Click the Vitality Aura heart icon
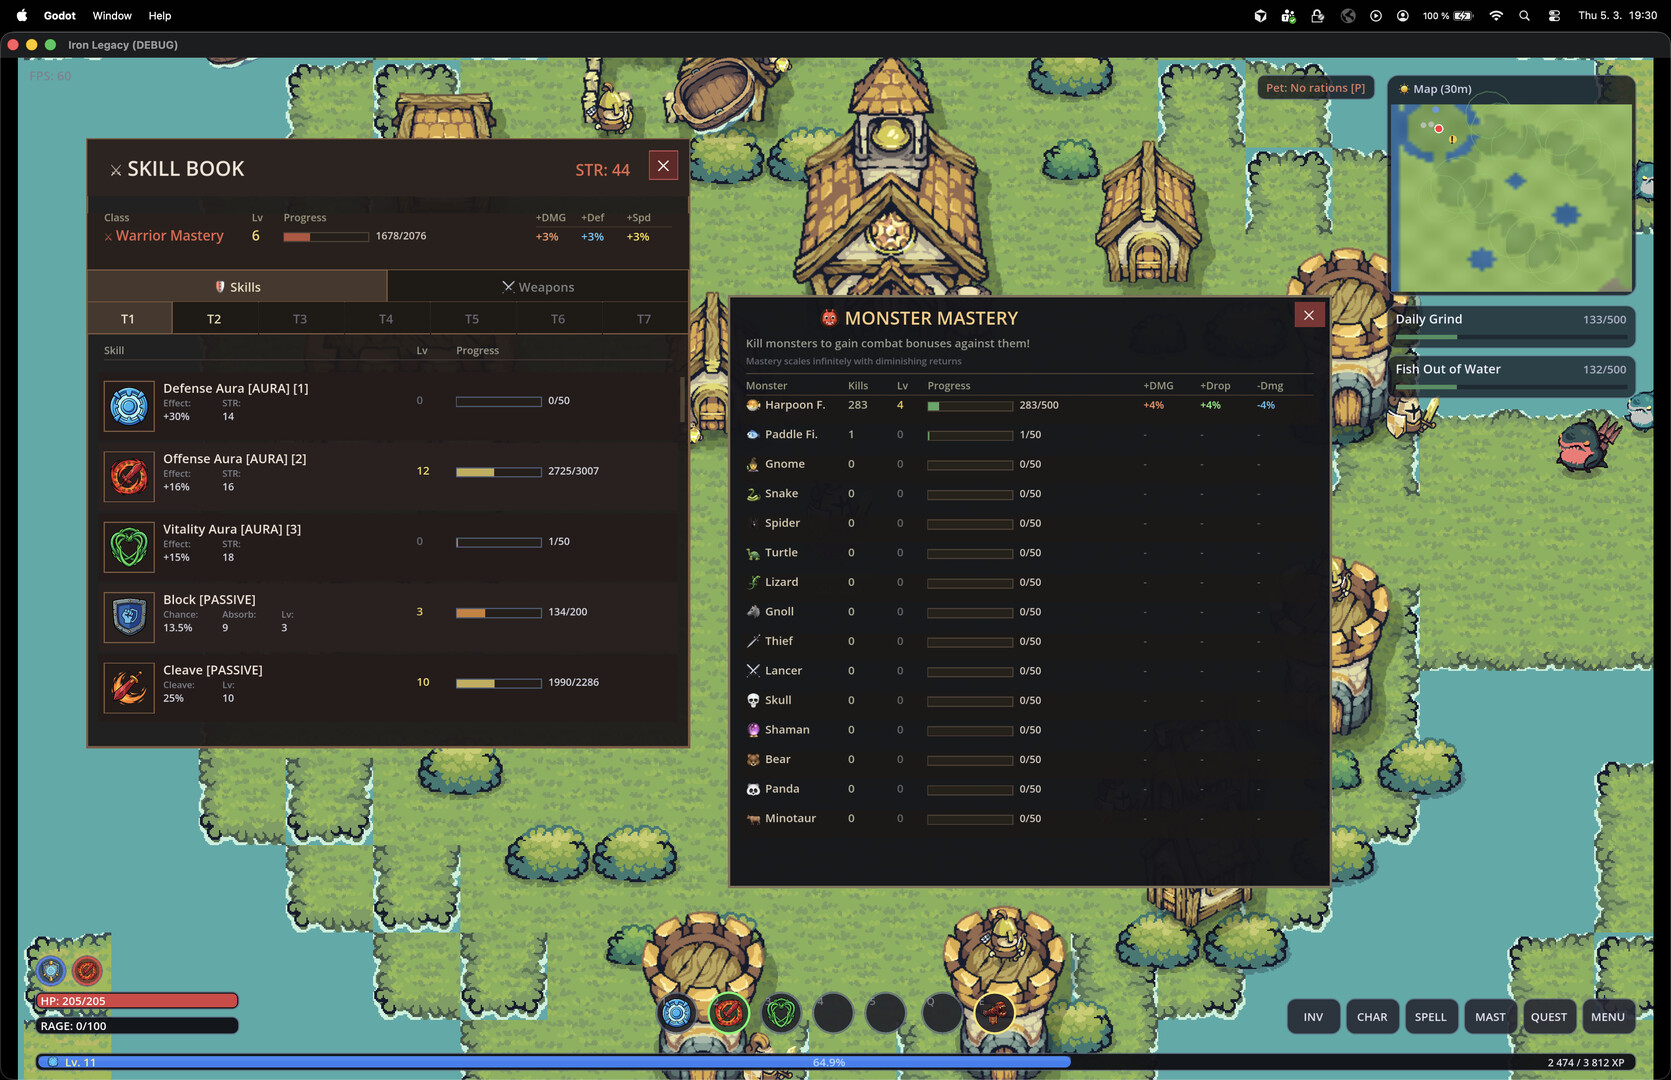The height and width of the screenshot is (1080, 1671). [x=129, y=547]
